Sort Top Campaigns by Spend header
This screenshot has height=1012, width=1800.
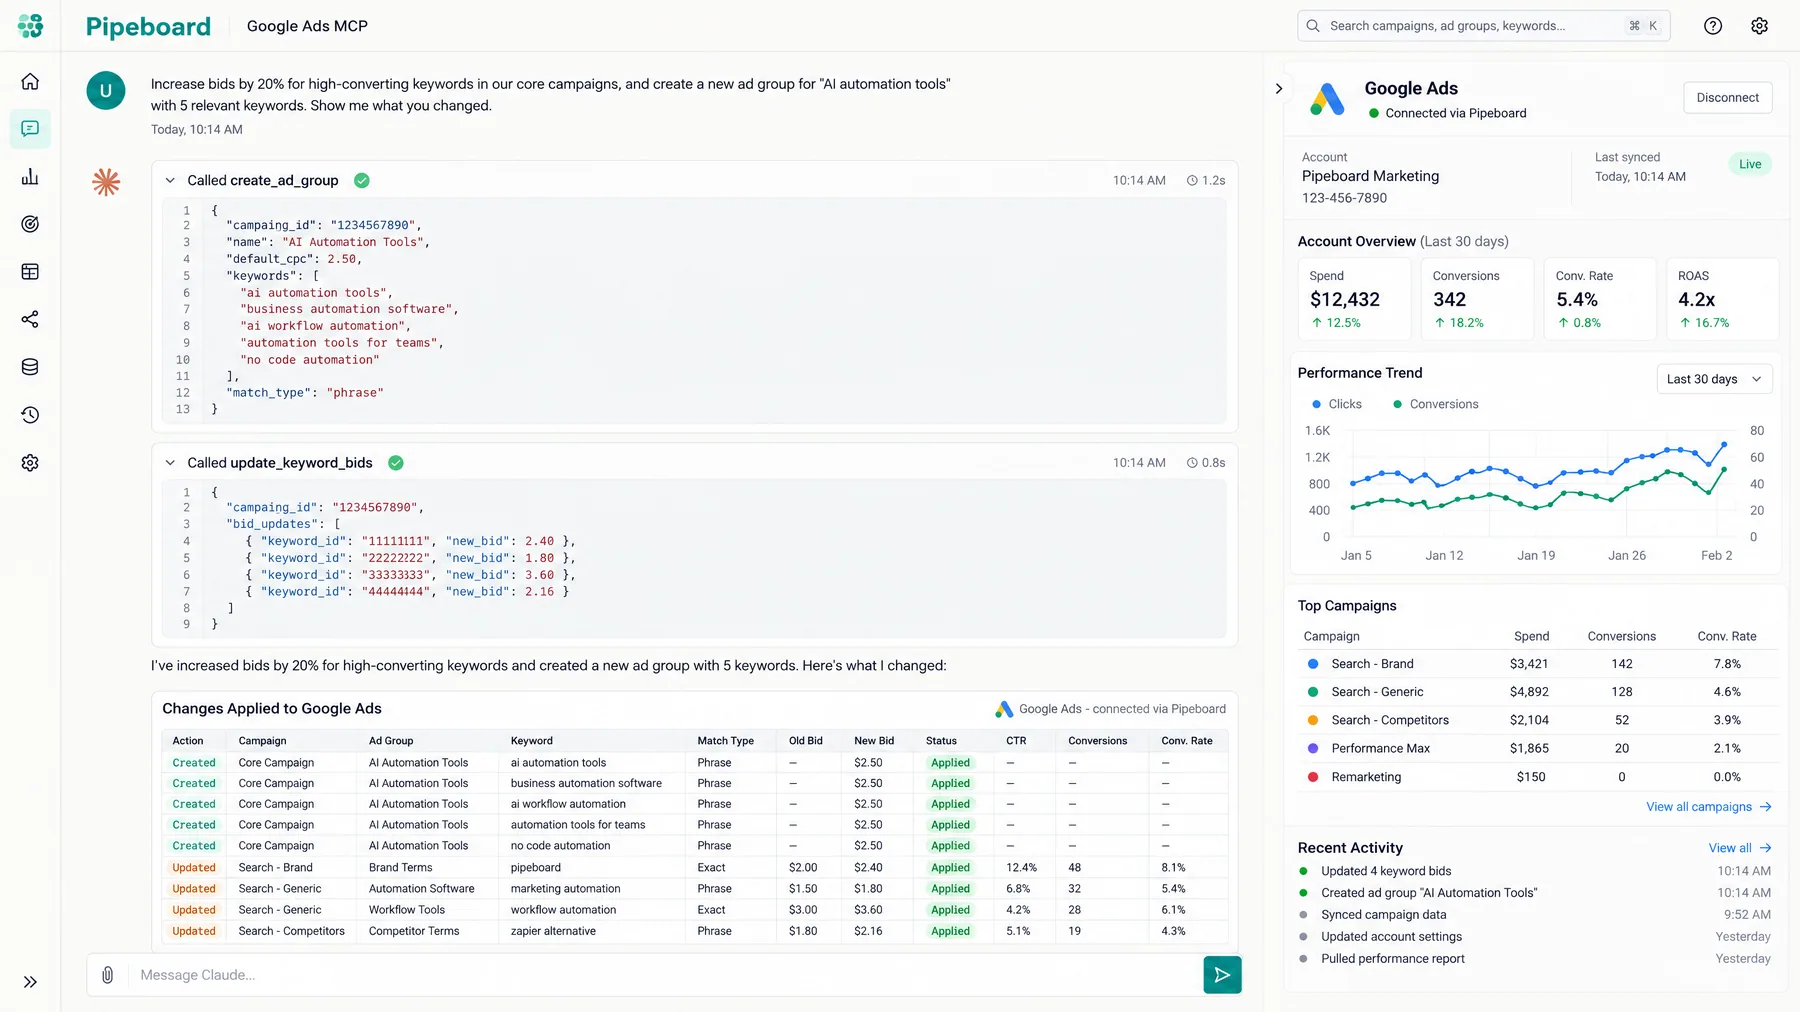click(1531, 636)
